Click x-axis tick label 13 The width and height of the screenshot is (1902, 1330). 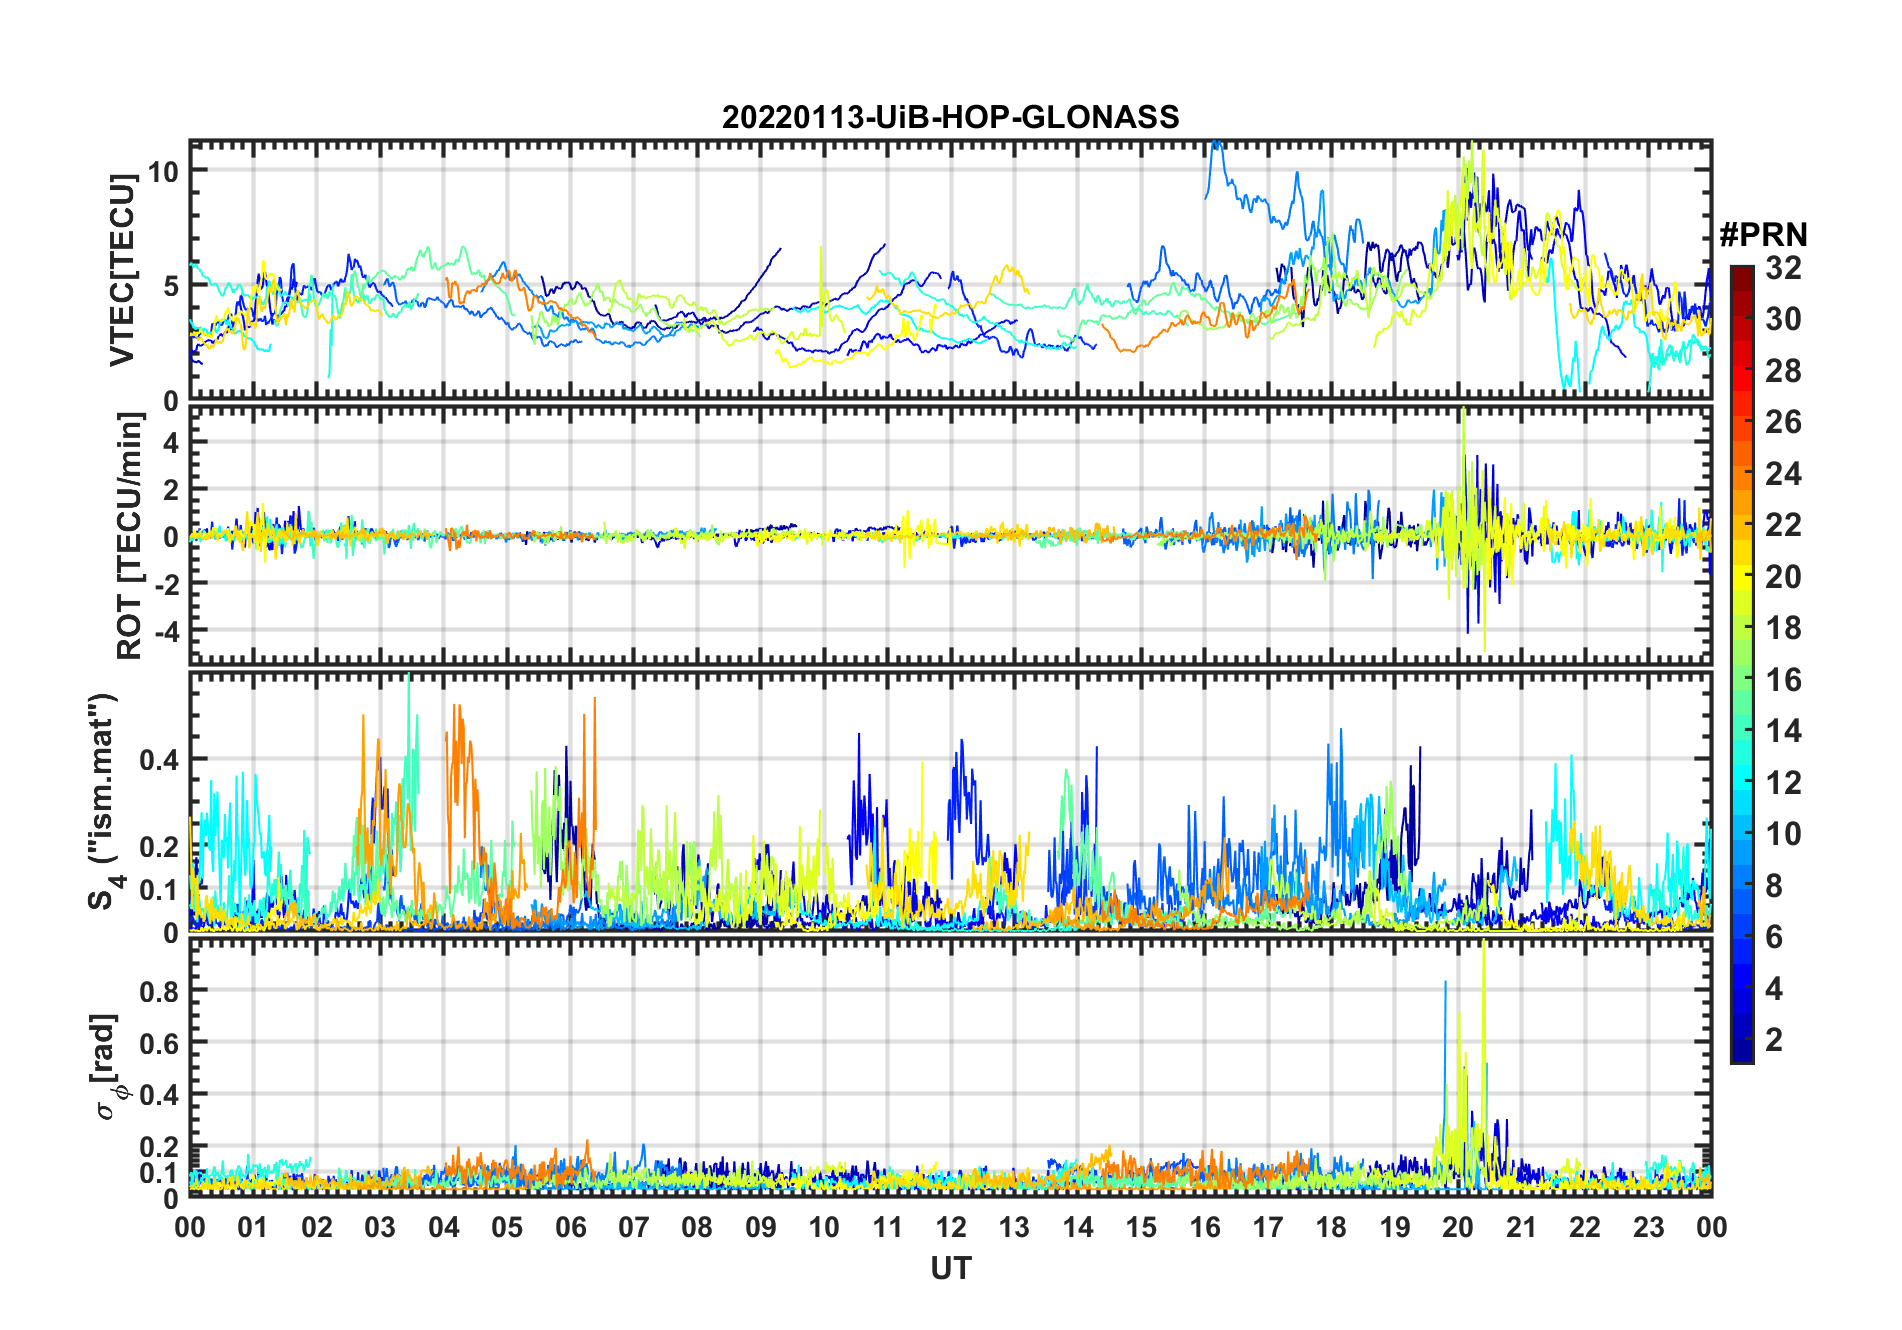pos(1014,1227)
